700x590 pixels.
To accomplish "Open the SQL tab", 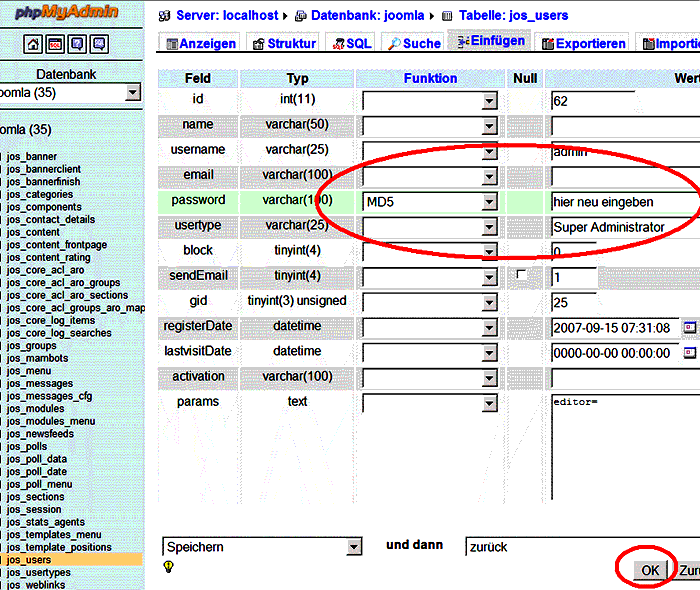I will (352, 43).
